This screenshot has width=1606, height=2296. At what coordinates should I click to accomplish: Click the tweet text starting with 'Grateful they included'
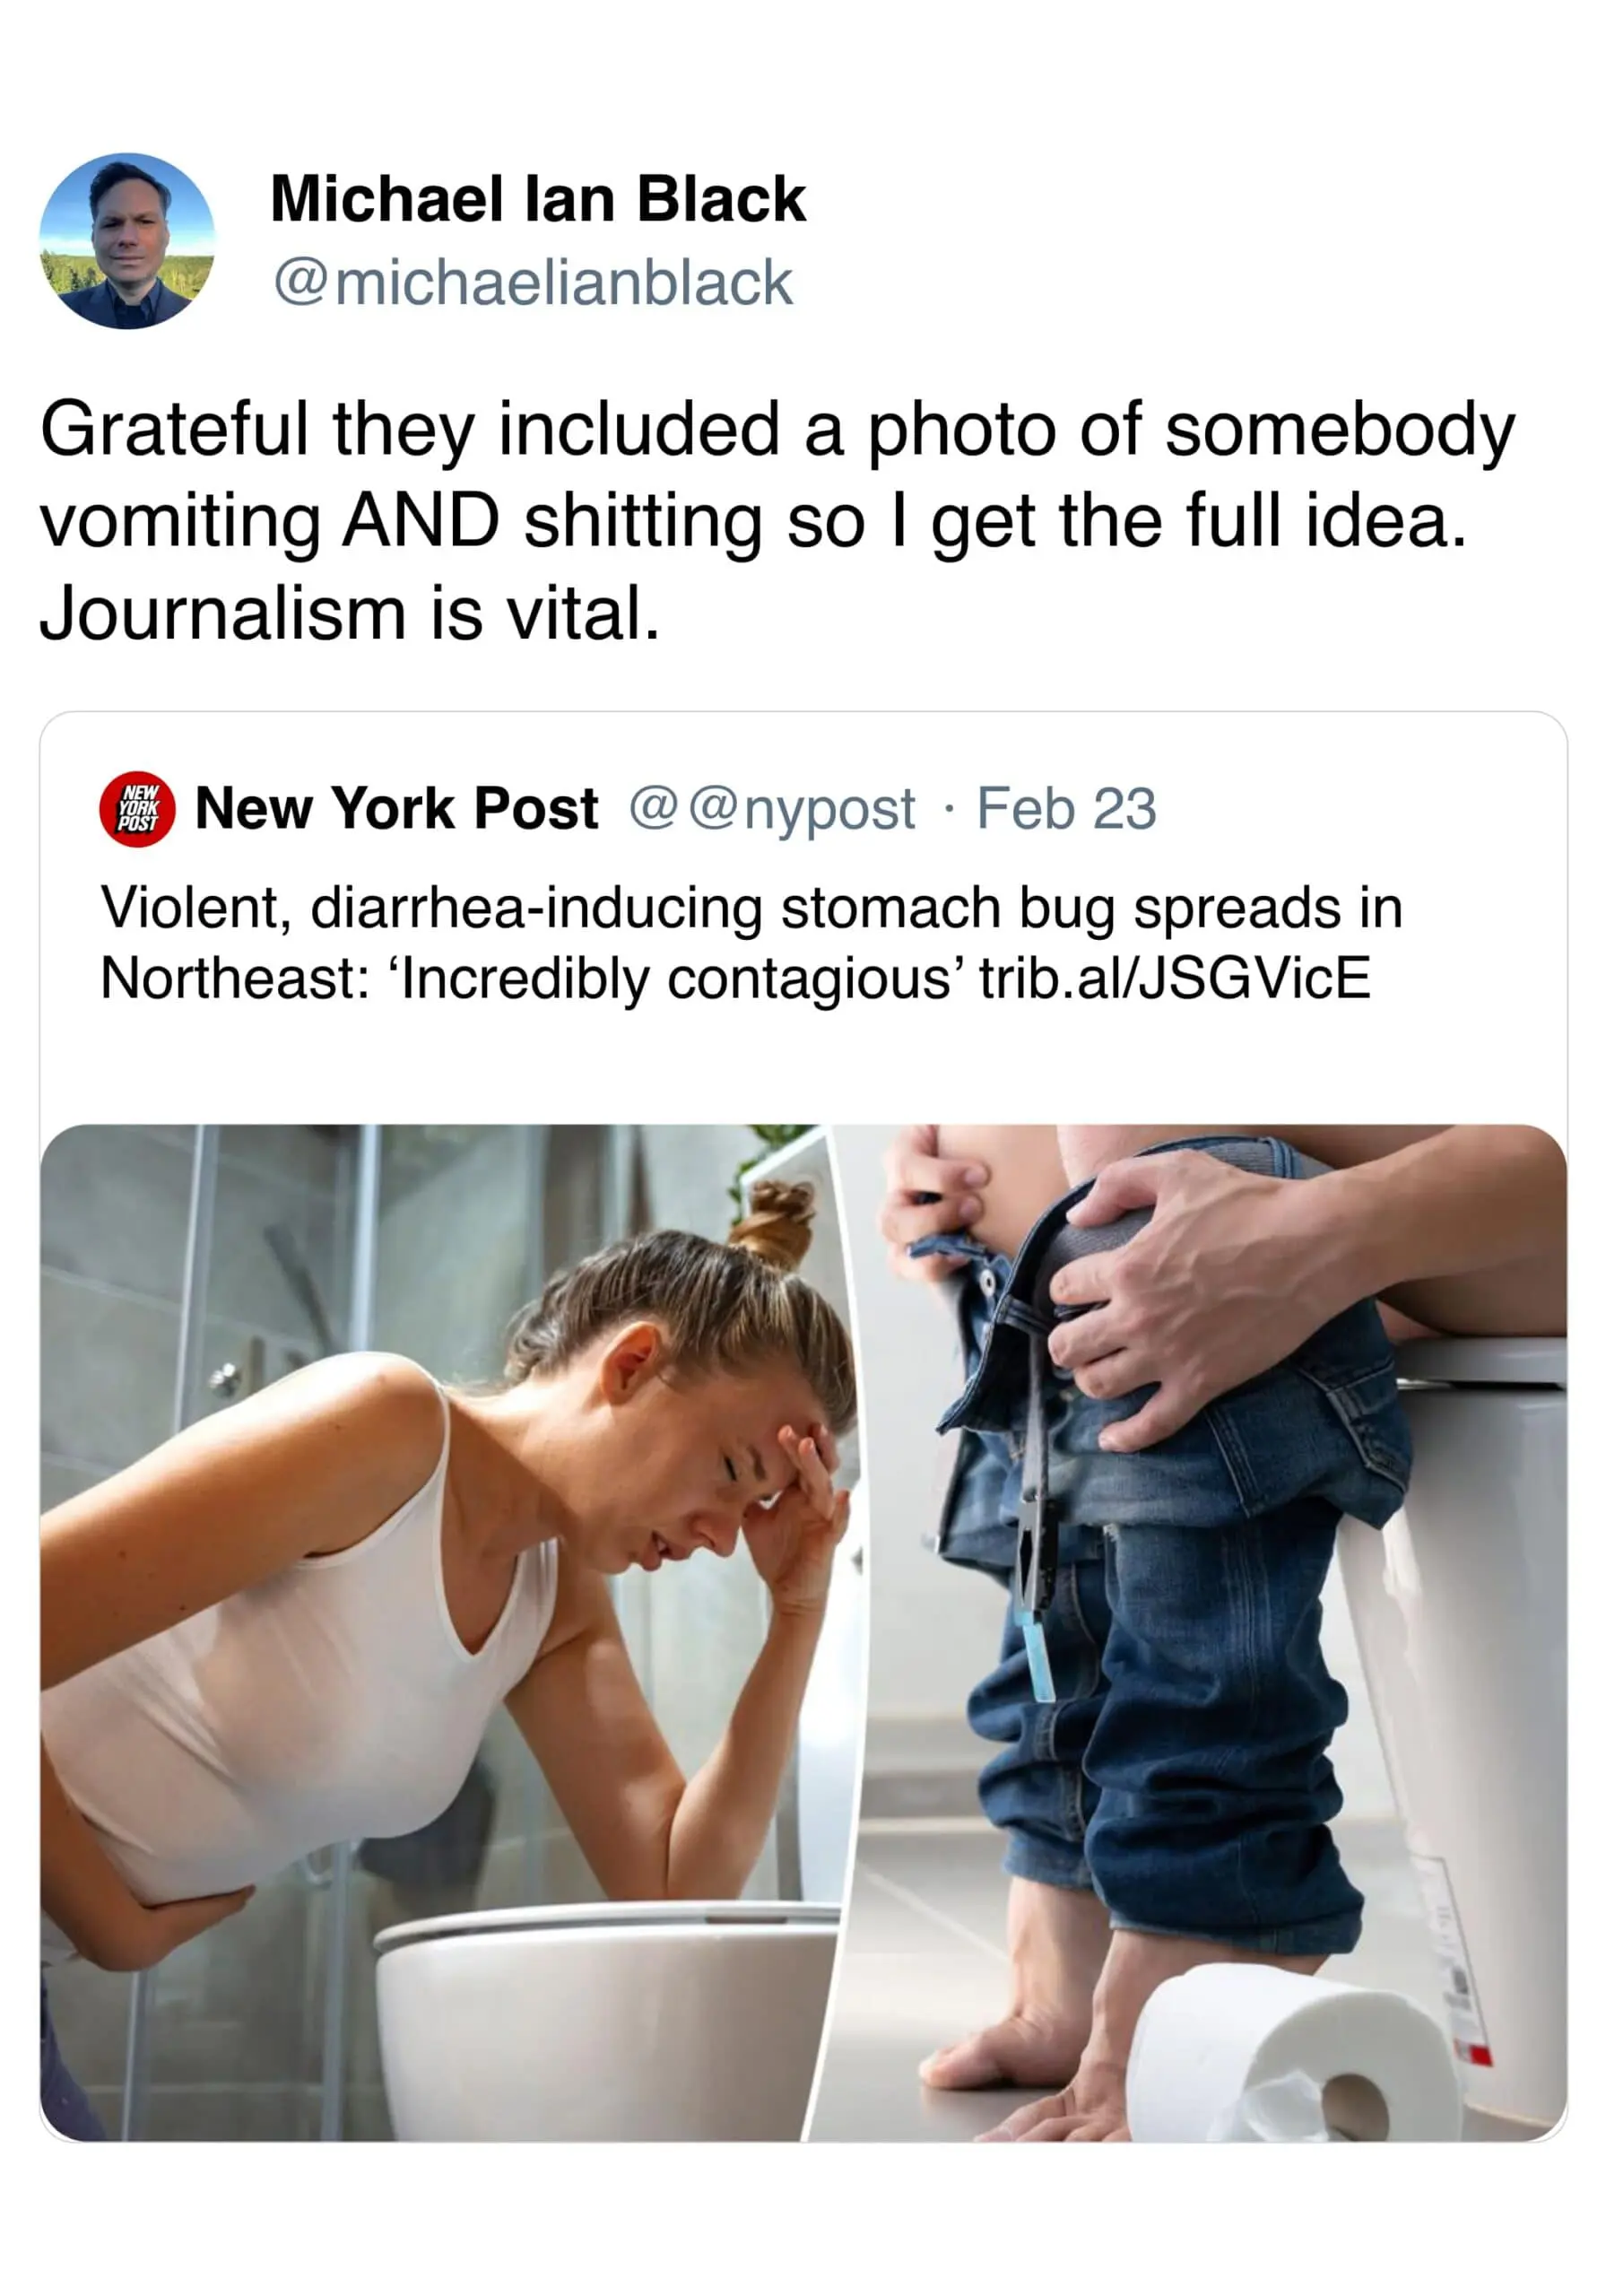(x=777, y=521)
